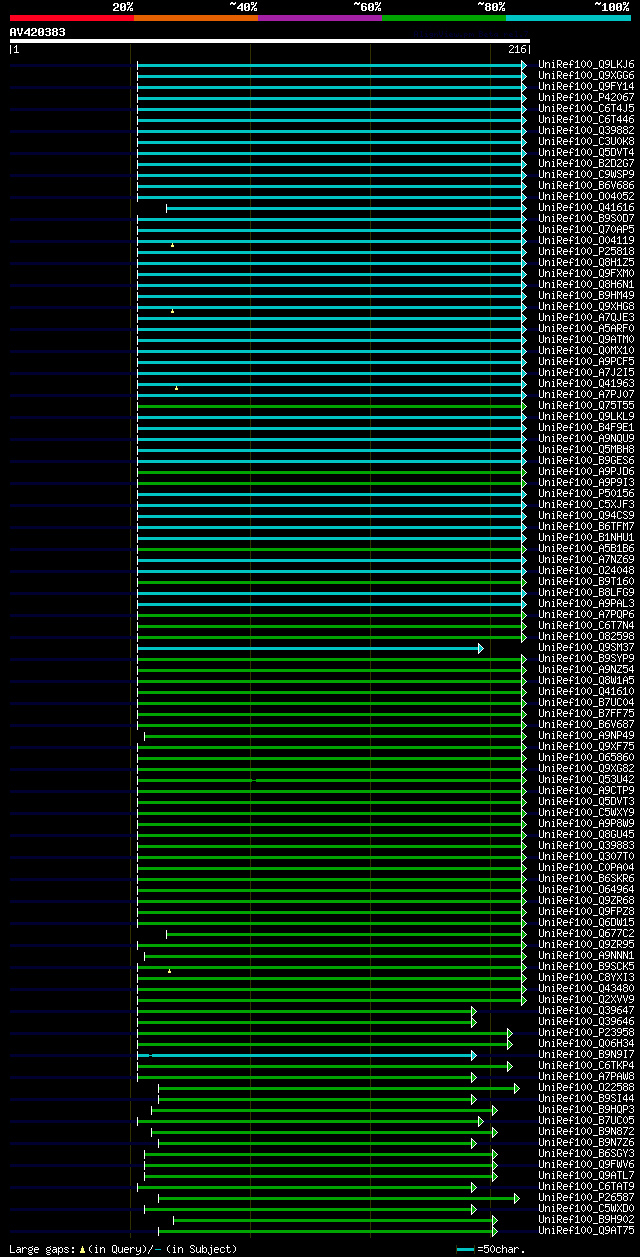Viewport: 640px width, 1257px height.
Task: Click the orange ~40% identity legend bar
Action: tap(196, 18)
